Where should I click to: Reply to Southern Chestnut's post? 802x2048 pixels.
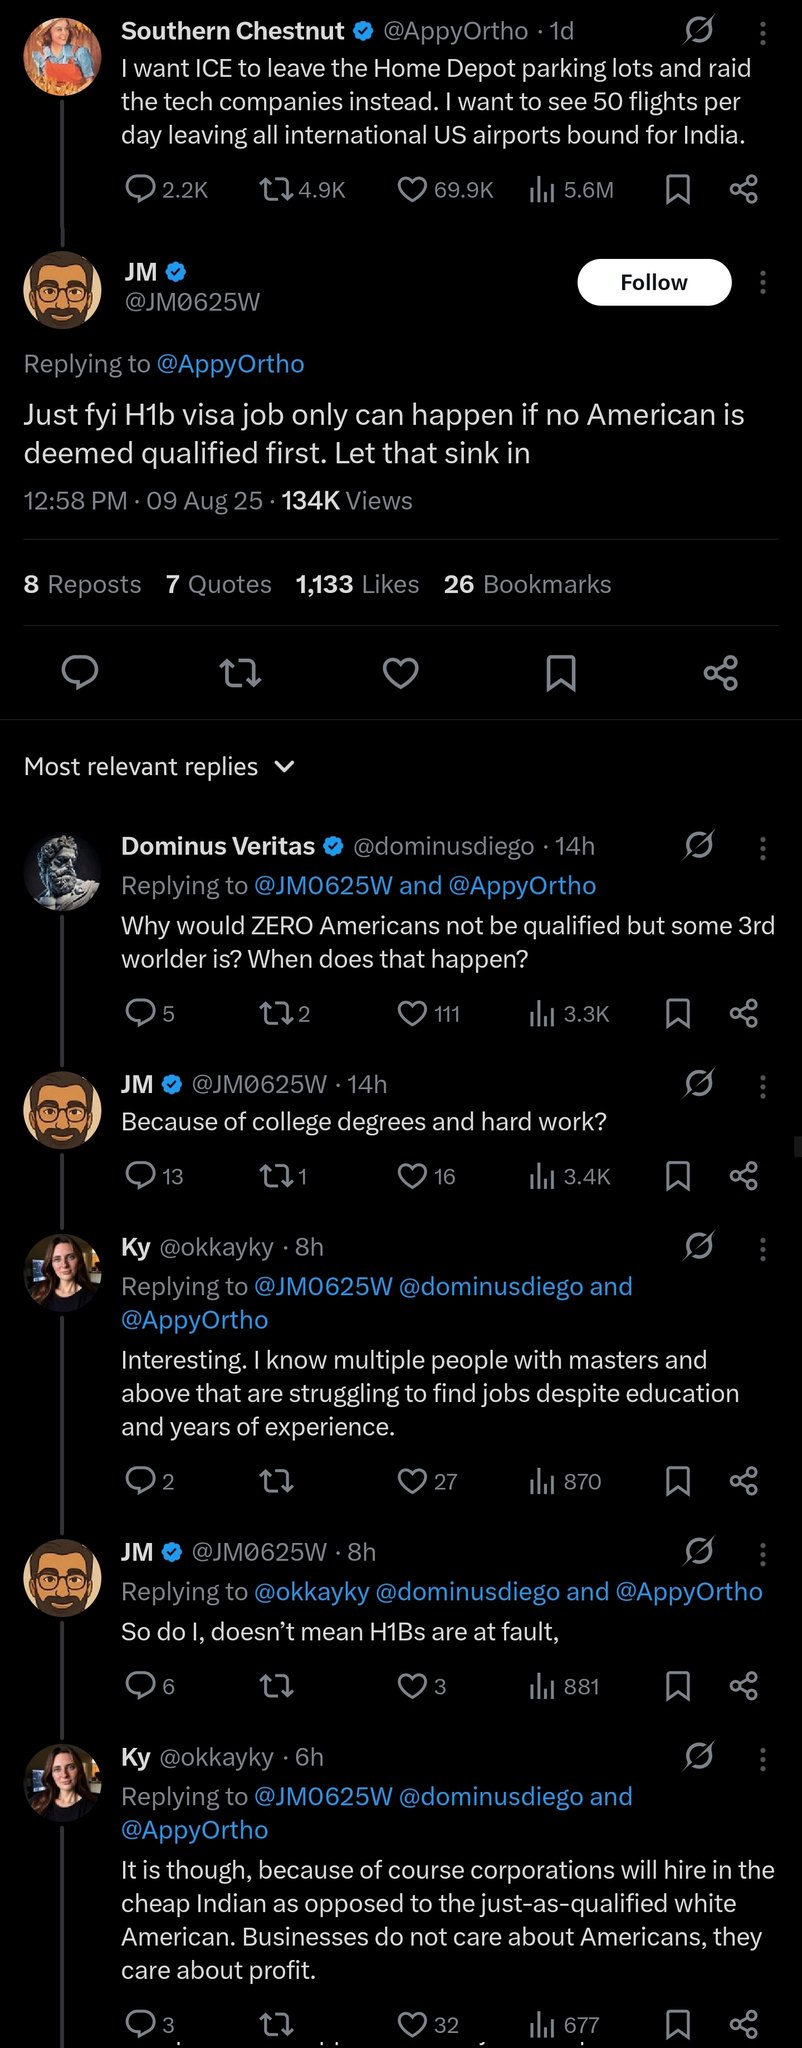(140, 189)
